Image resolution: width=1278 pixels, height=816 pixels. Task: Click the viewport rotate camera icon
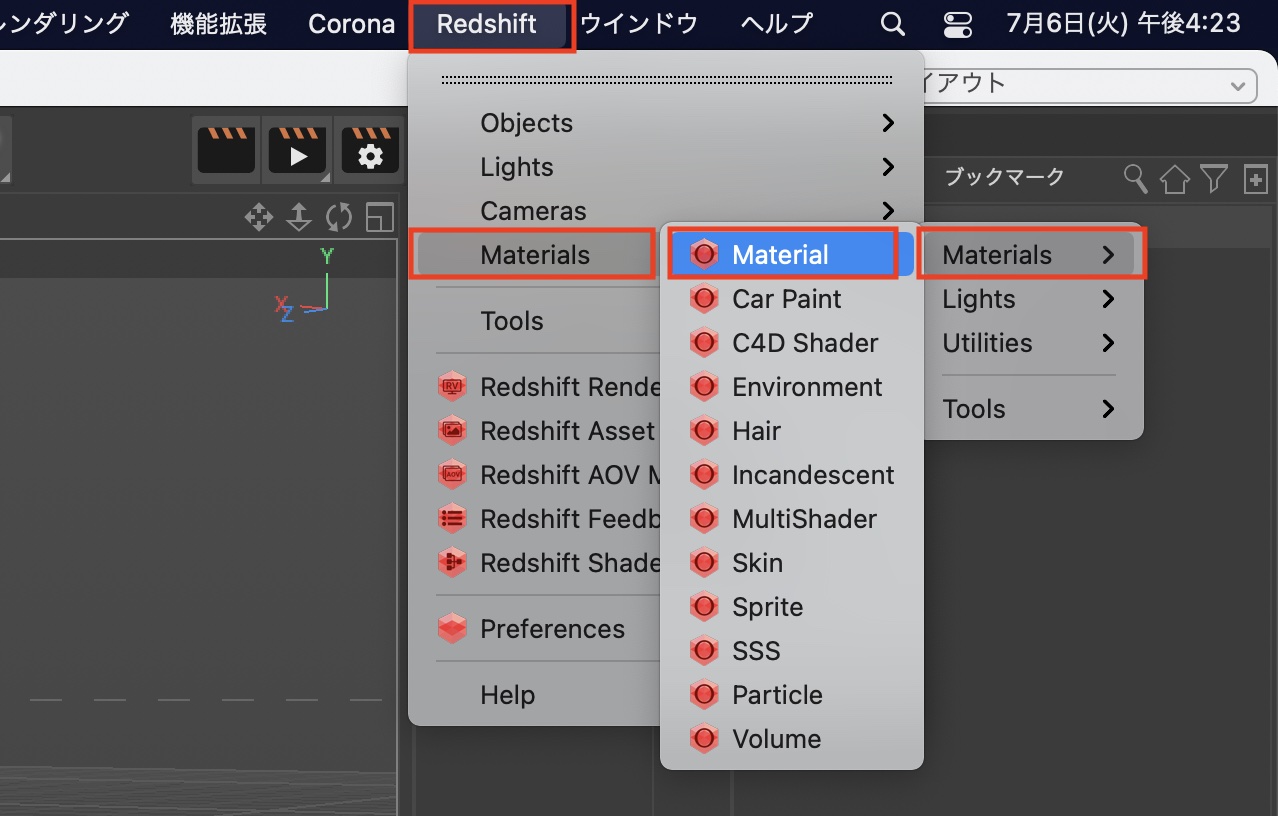339,217
